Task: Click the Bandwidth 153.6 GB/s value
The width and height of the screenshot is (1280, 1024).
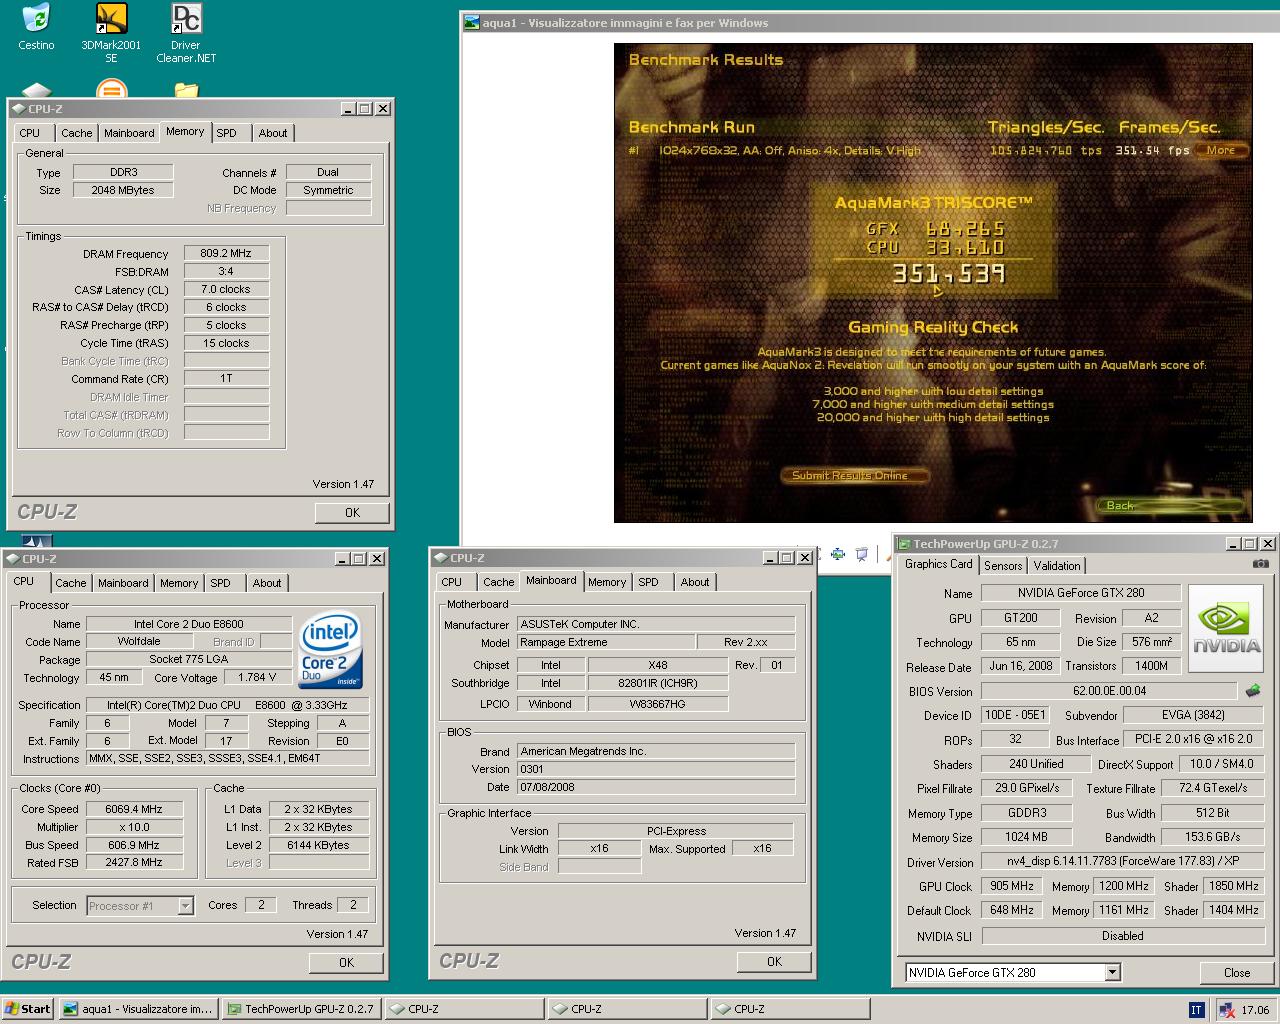Action: 1214,837
